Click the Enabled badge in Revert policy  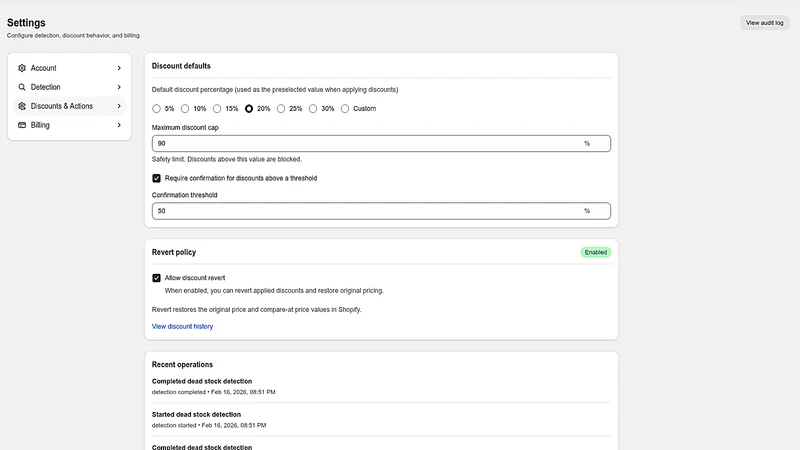coord(595,253)
